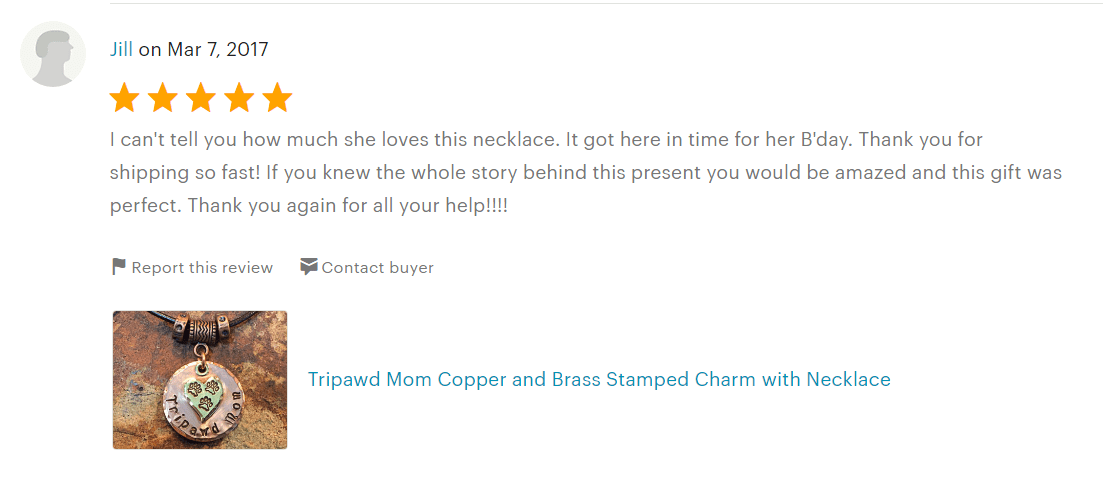Select the third orange rating star
The image size is (1103, 477).
200,98
